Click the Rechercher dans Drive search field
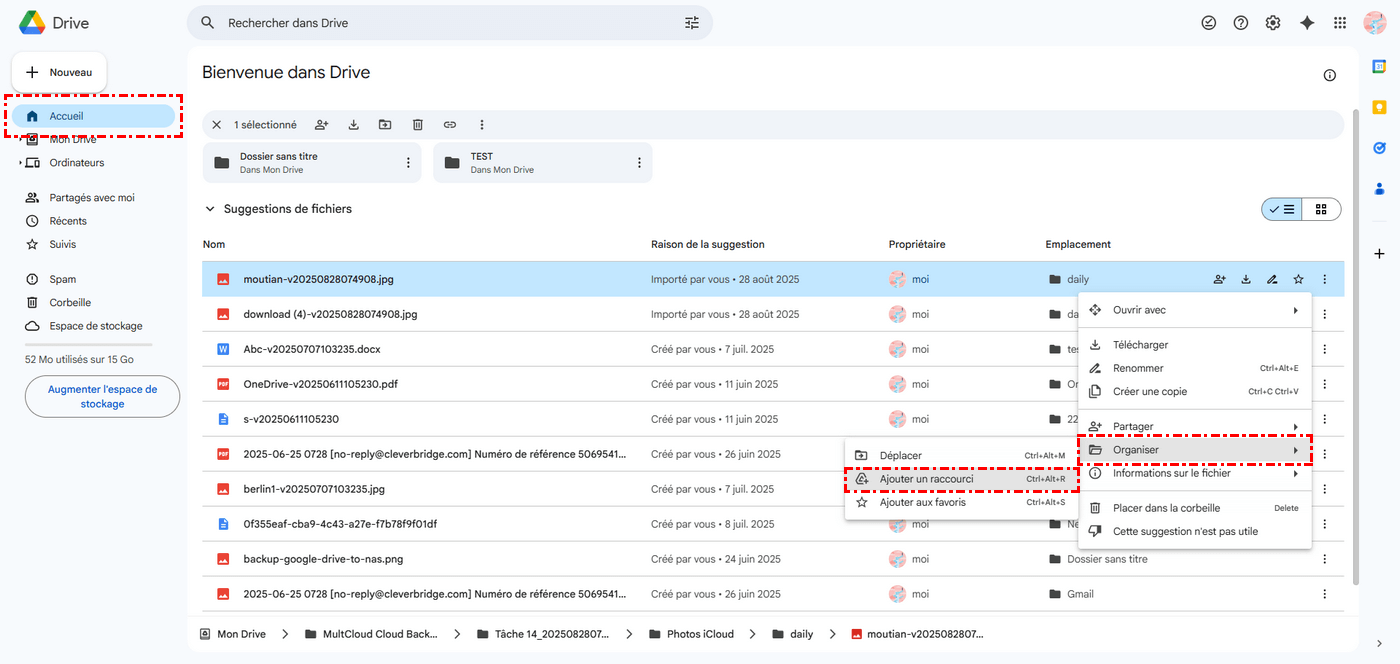The height and width of the screenshot is (664, 1400). (440, 23)
